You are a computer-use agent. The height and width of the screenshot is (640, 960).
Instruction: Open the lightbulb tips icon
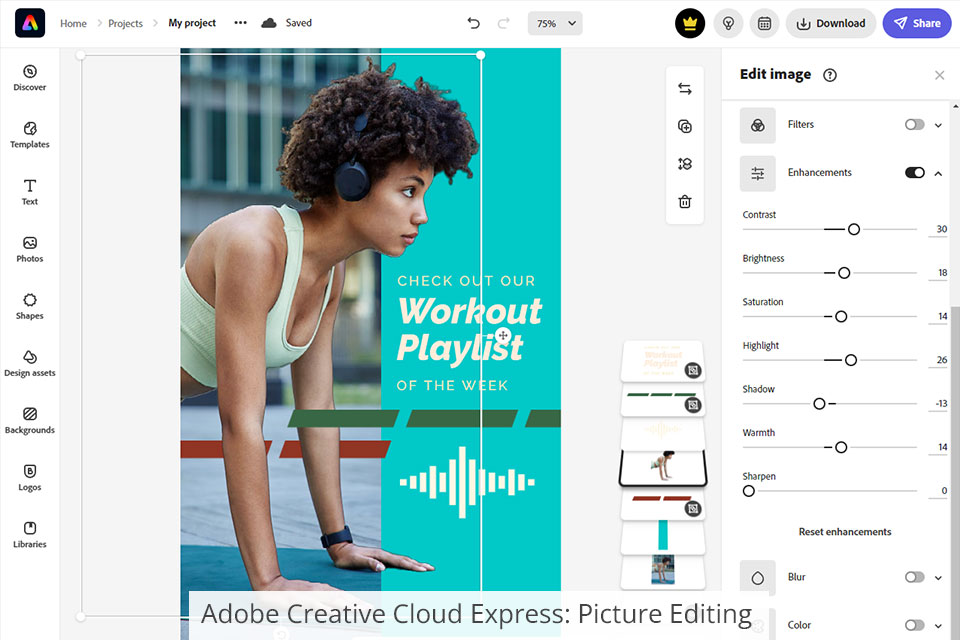pos(728,23)
